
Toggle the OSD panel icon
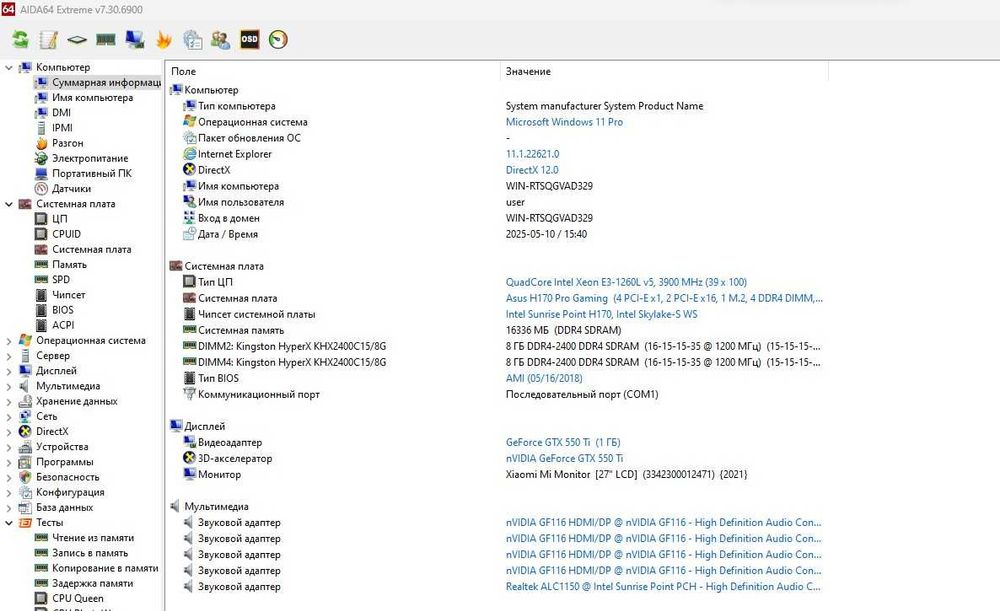coord(249,40)
